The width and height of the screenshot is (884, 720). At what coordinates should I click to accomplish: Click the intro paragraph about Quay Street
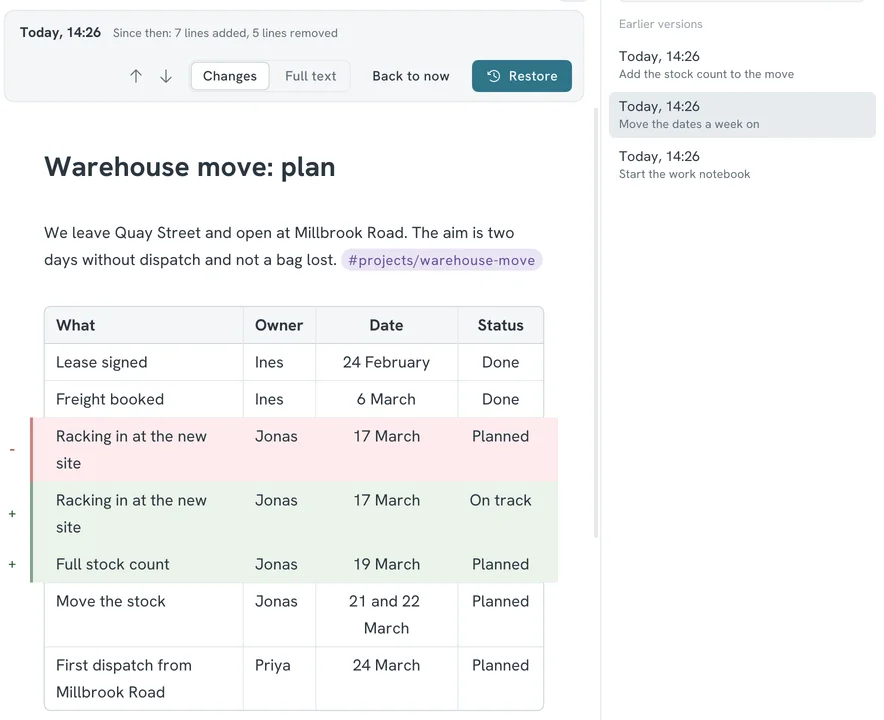pos(293,246)
